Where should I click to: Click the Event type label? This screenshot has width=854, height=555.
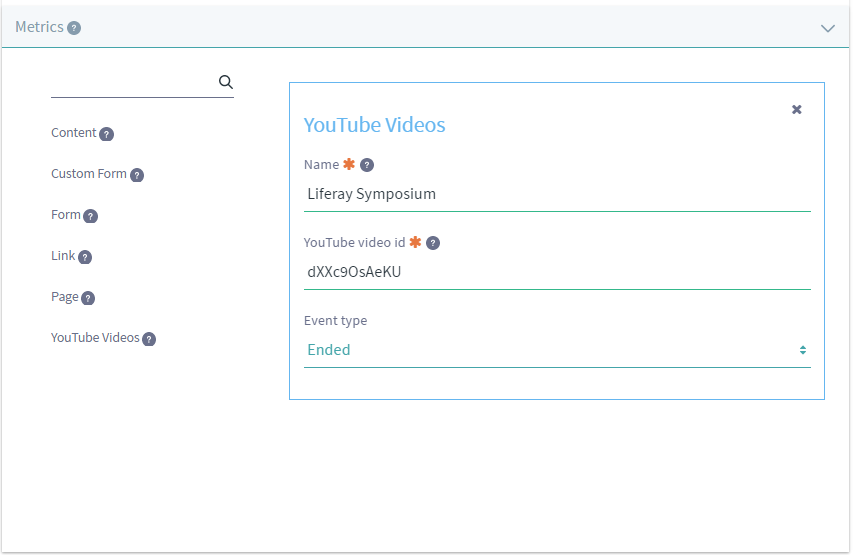336,321
